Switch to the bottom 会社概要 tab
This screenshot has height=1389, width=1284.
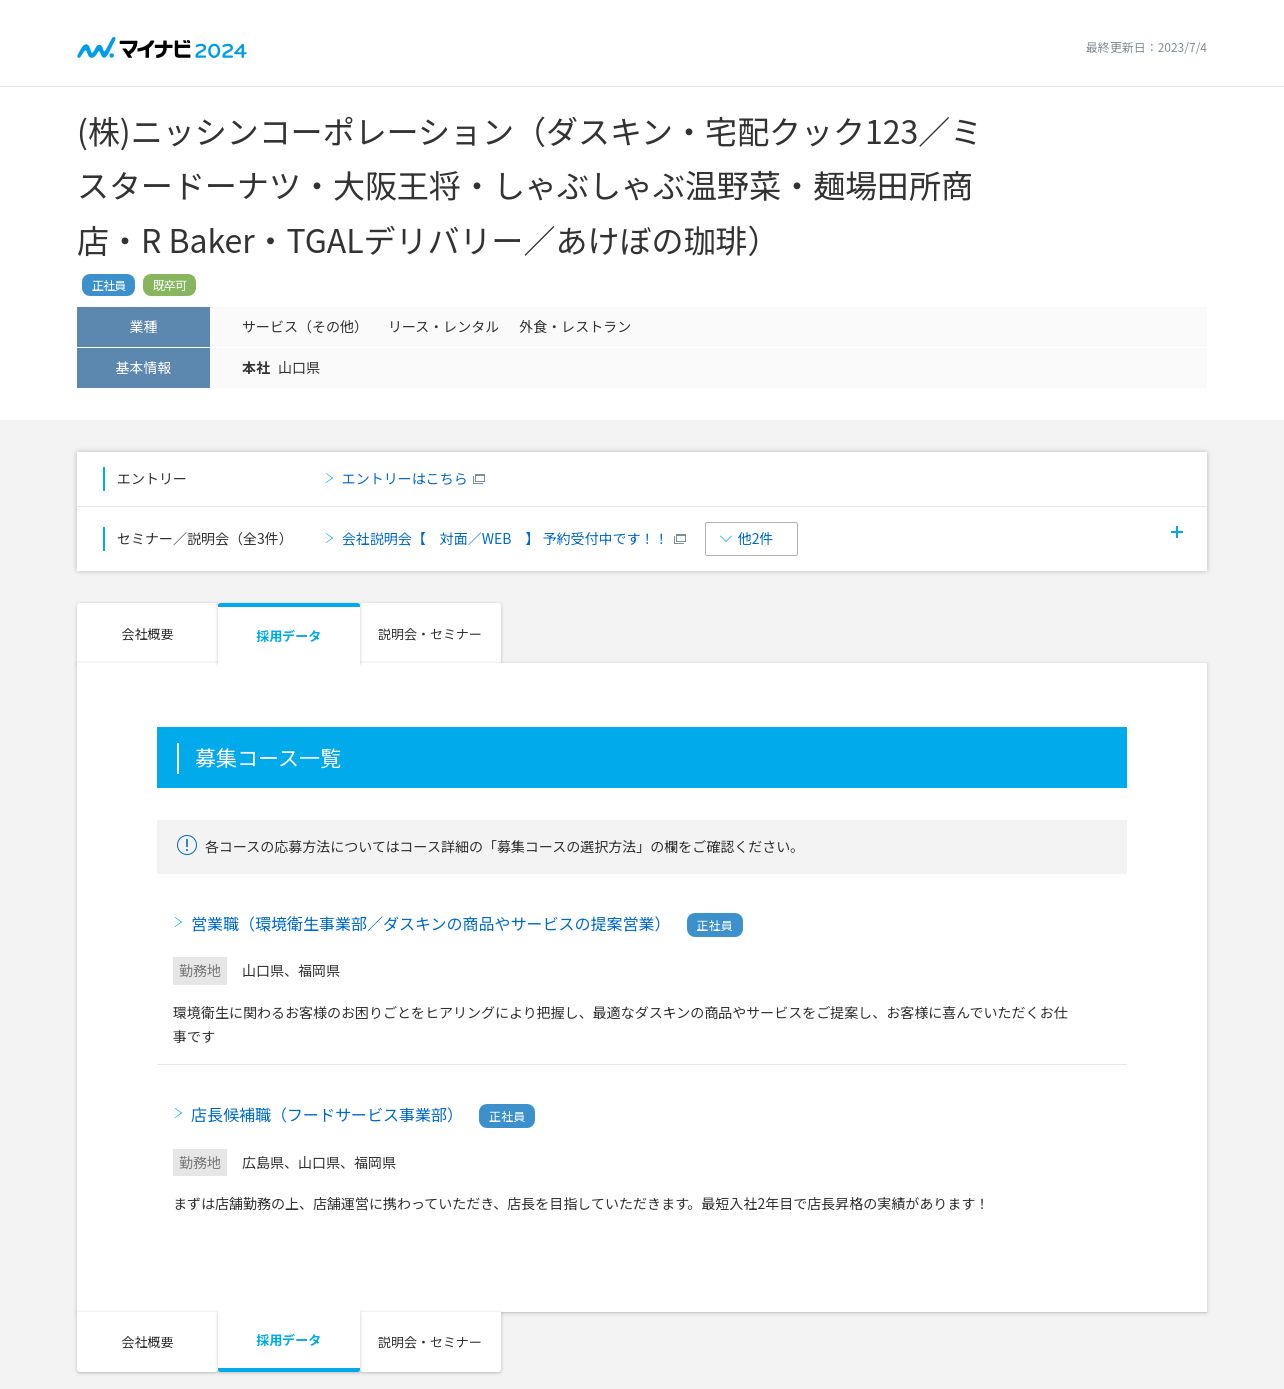tap(147, 1342)
